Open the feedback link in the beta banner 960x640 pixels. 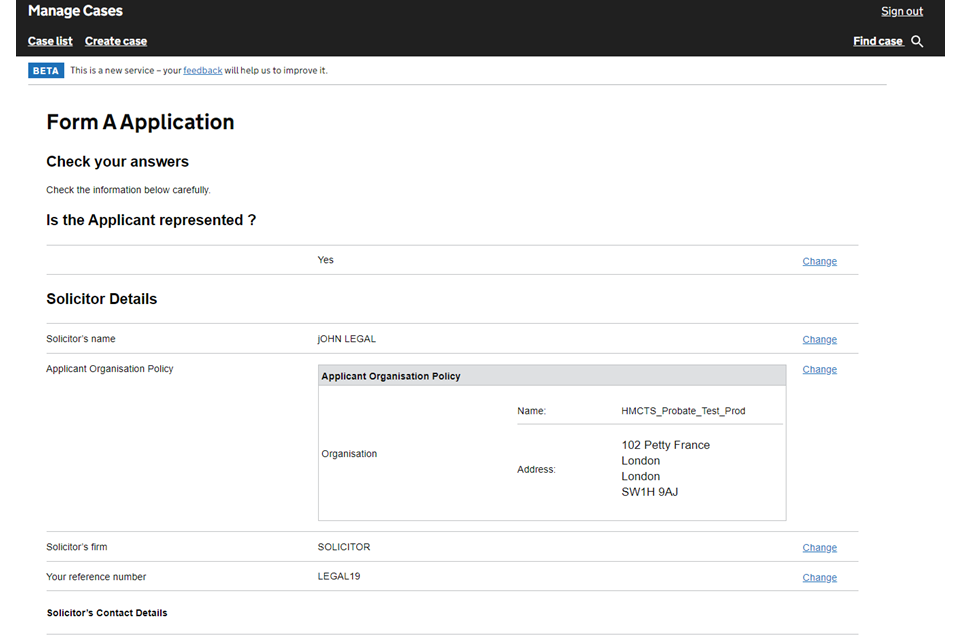[202, 71]
